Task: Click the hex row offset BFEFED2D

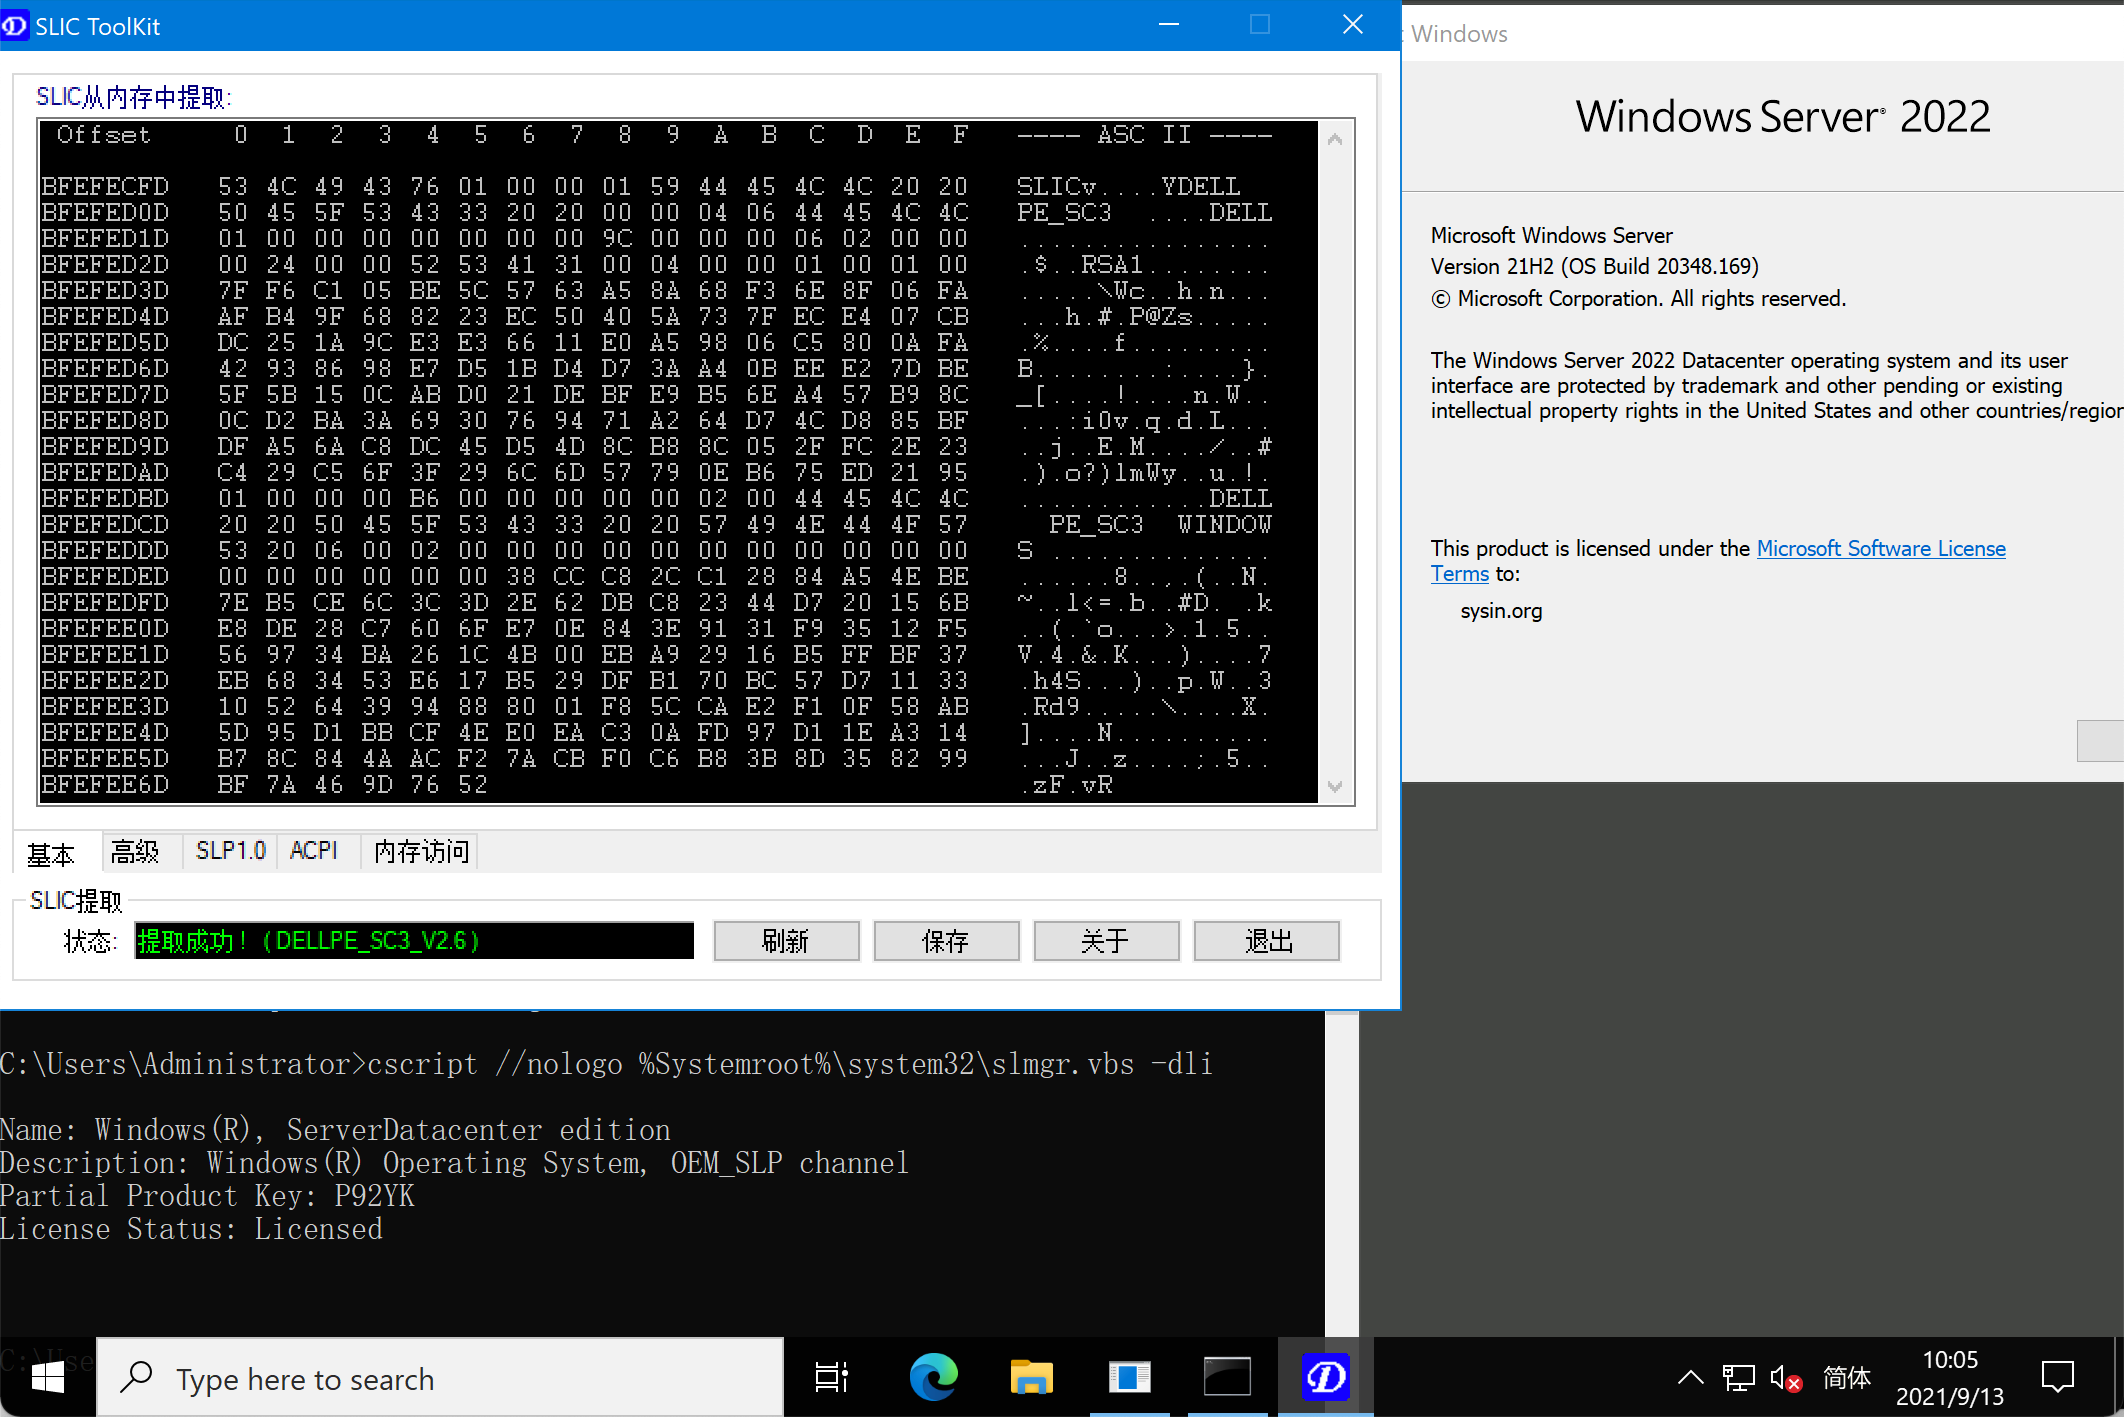Action: [x=105, y=265]
